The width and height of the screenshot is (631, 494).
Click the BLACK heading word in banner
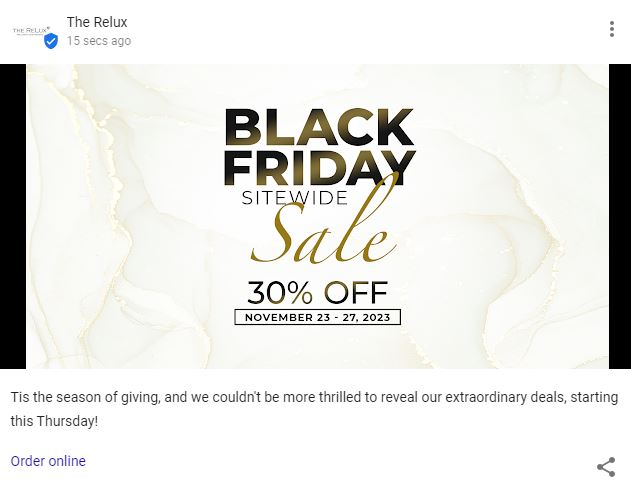(x=318, y=128)
